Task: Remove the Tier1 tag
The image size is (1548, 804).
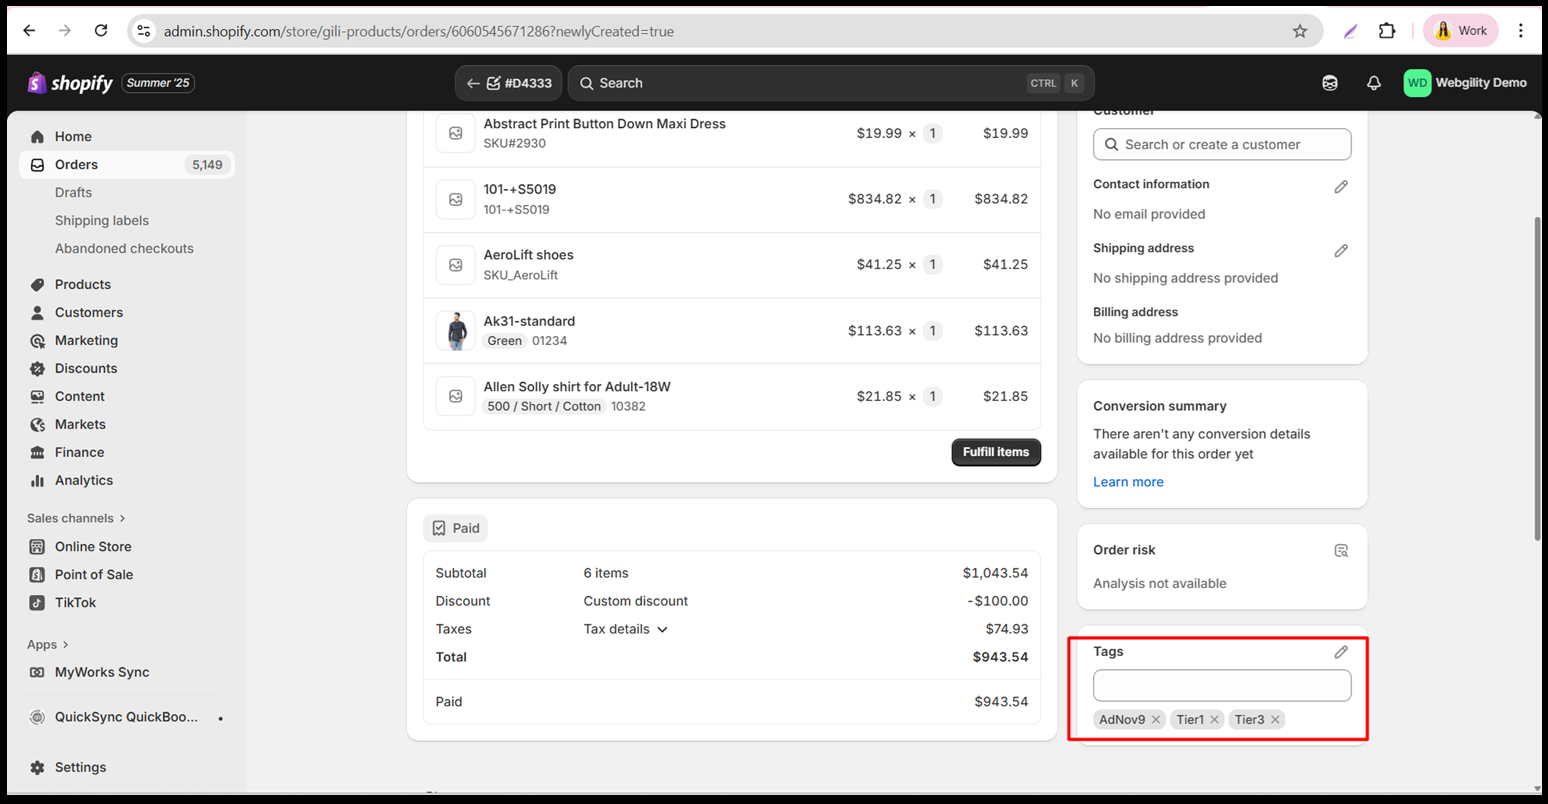Action: [x=1214, y=720]
